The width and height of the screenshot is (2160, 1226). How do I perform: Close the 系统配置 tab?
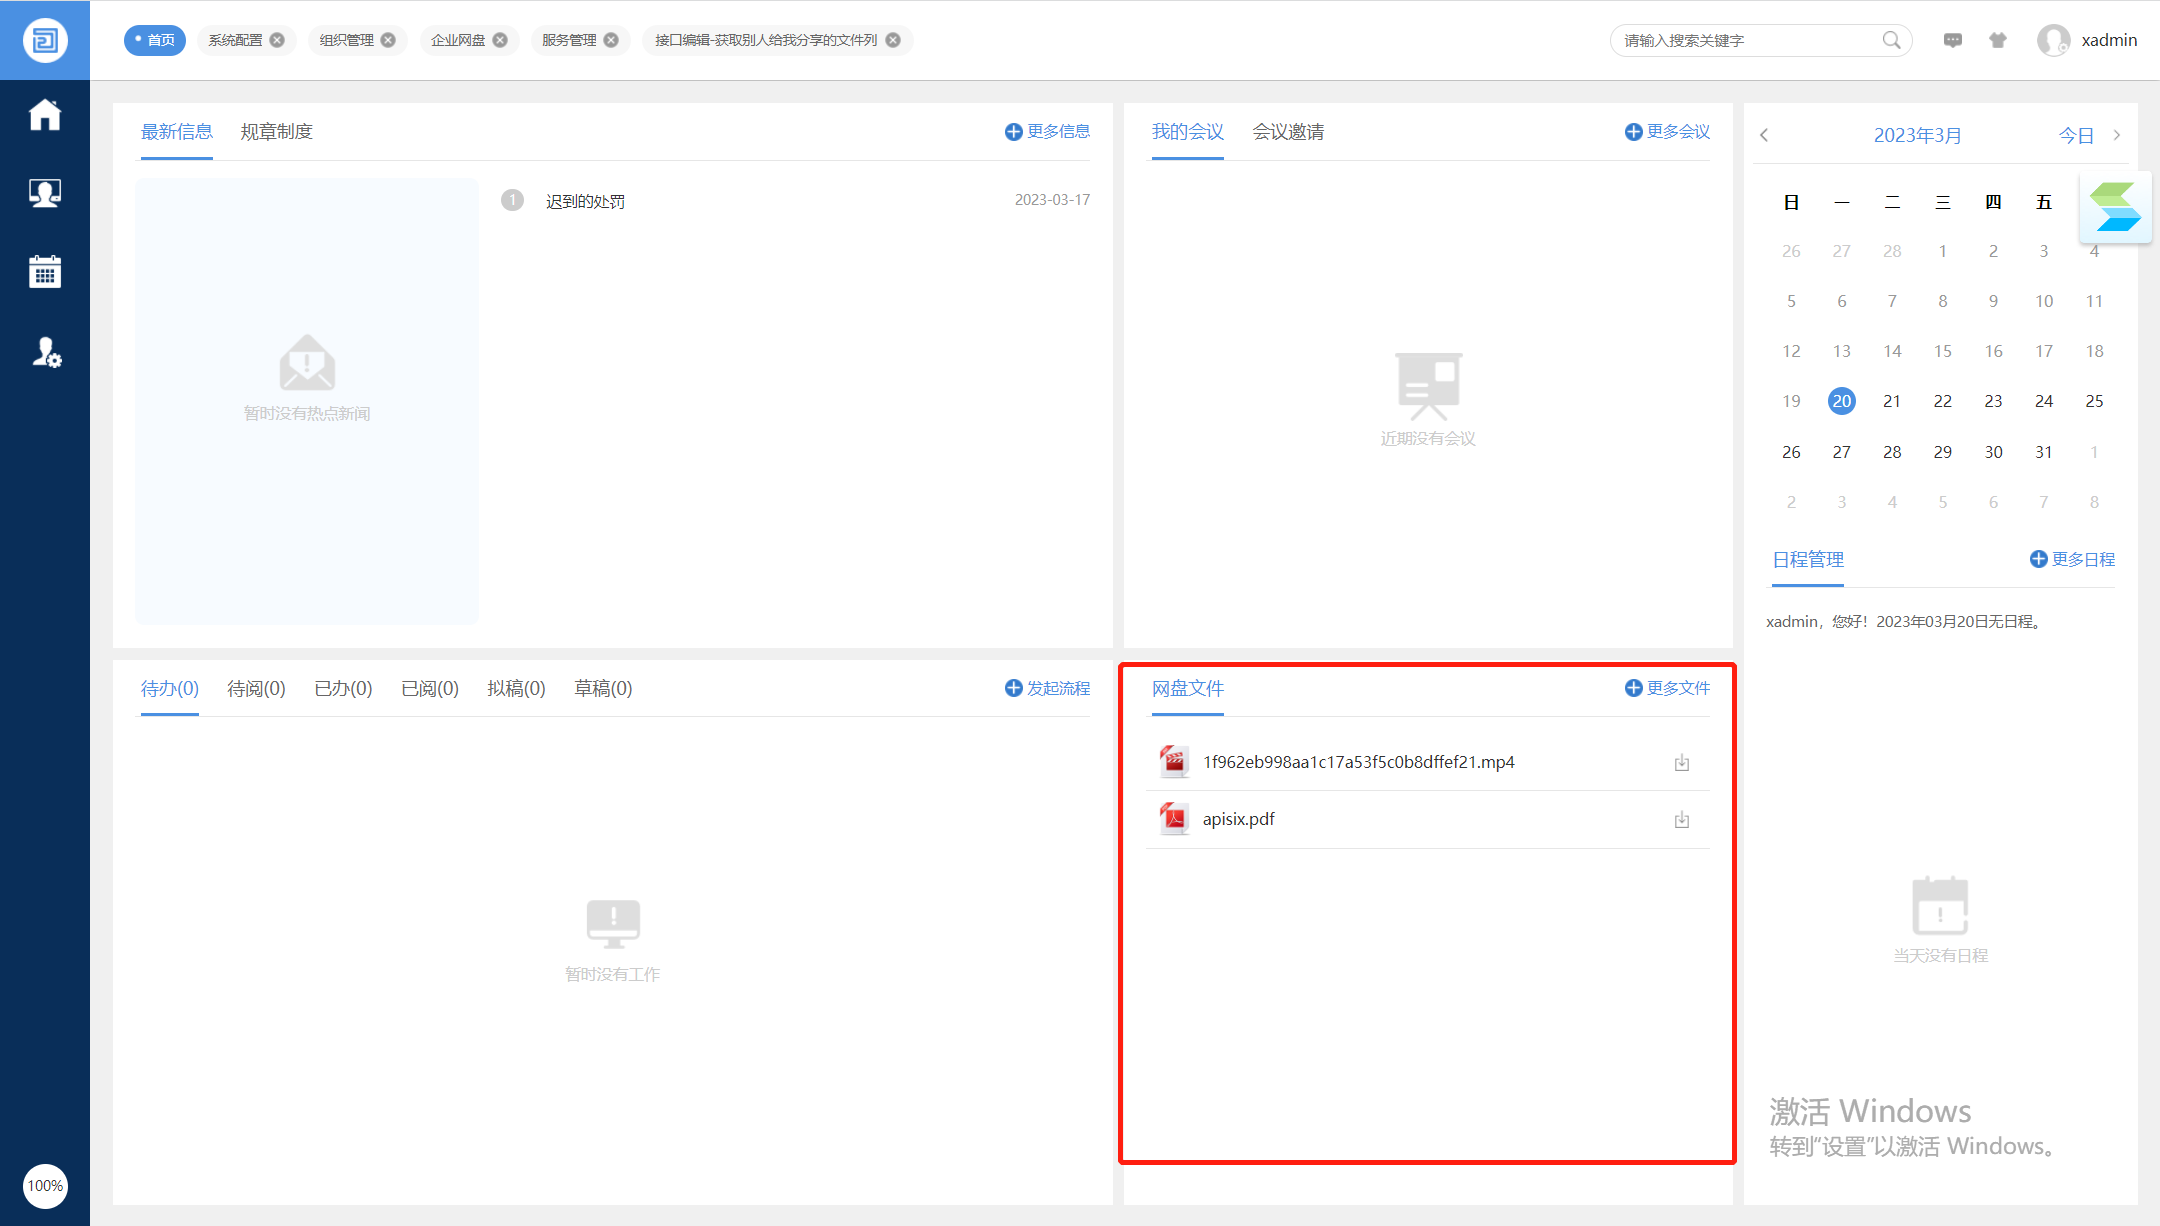coord(277,40)
